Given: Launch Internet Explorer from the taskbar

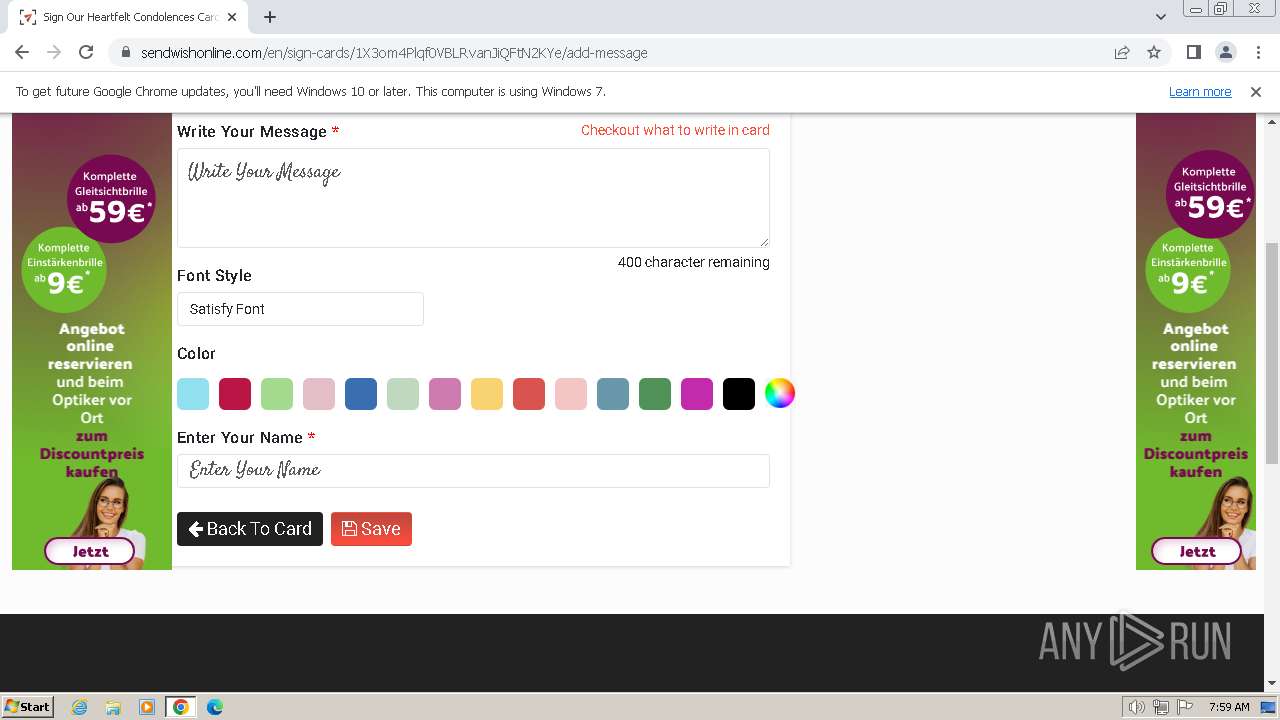Looking at the screenshot, I should pyautogui.click(x=79, y=707).
